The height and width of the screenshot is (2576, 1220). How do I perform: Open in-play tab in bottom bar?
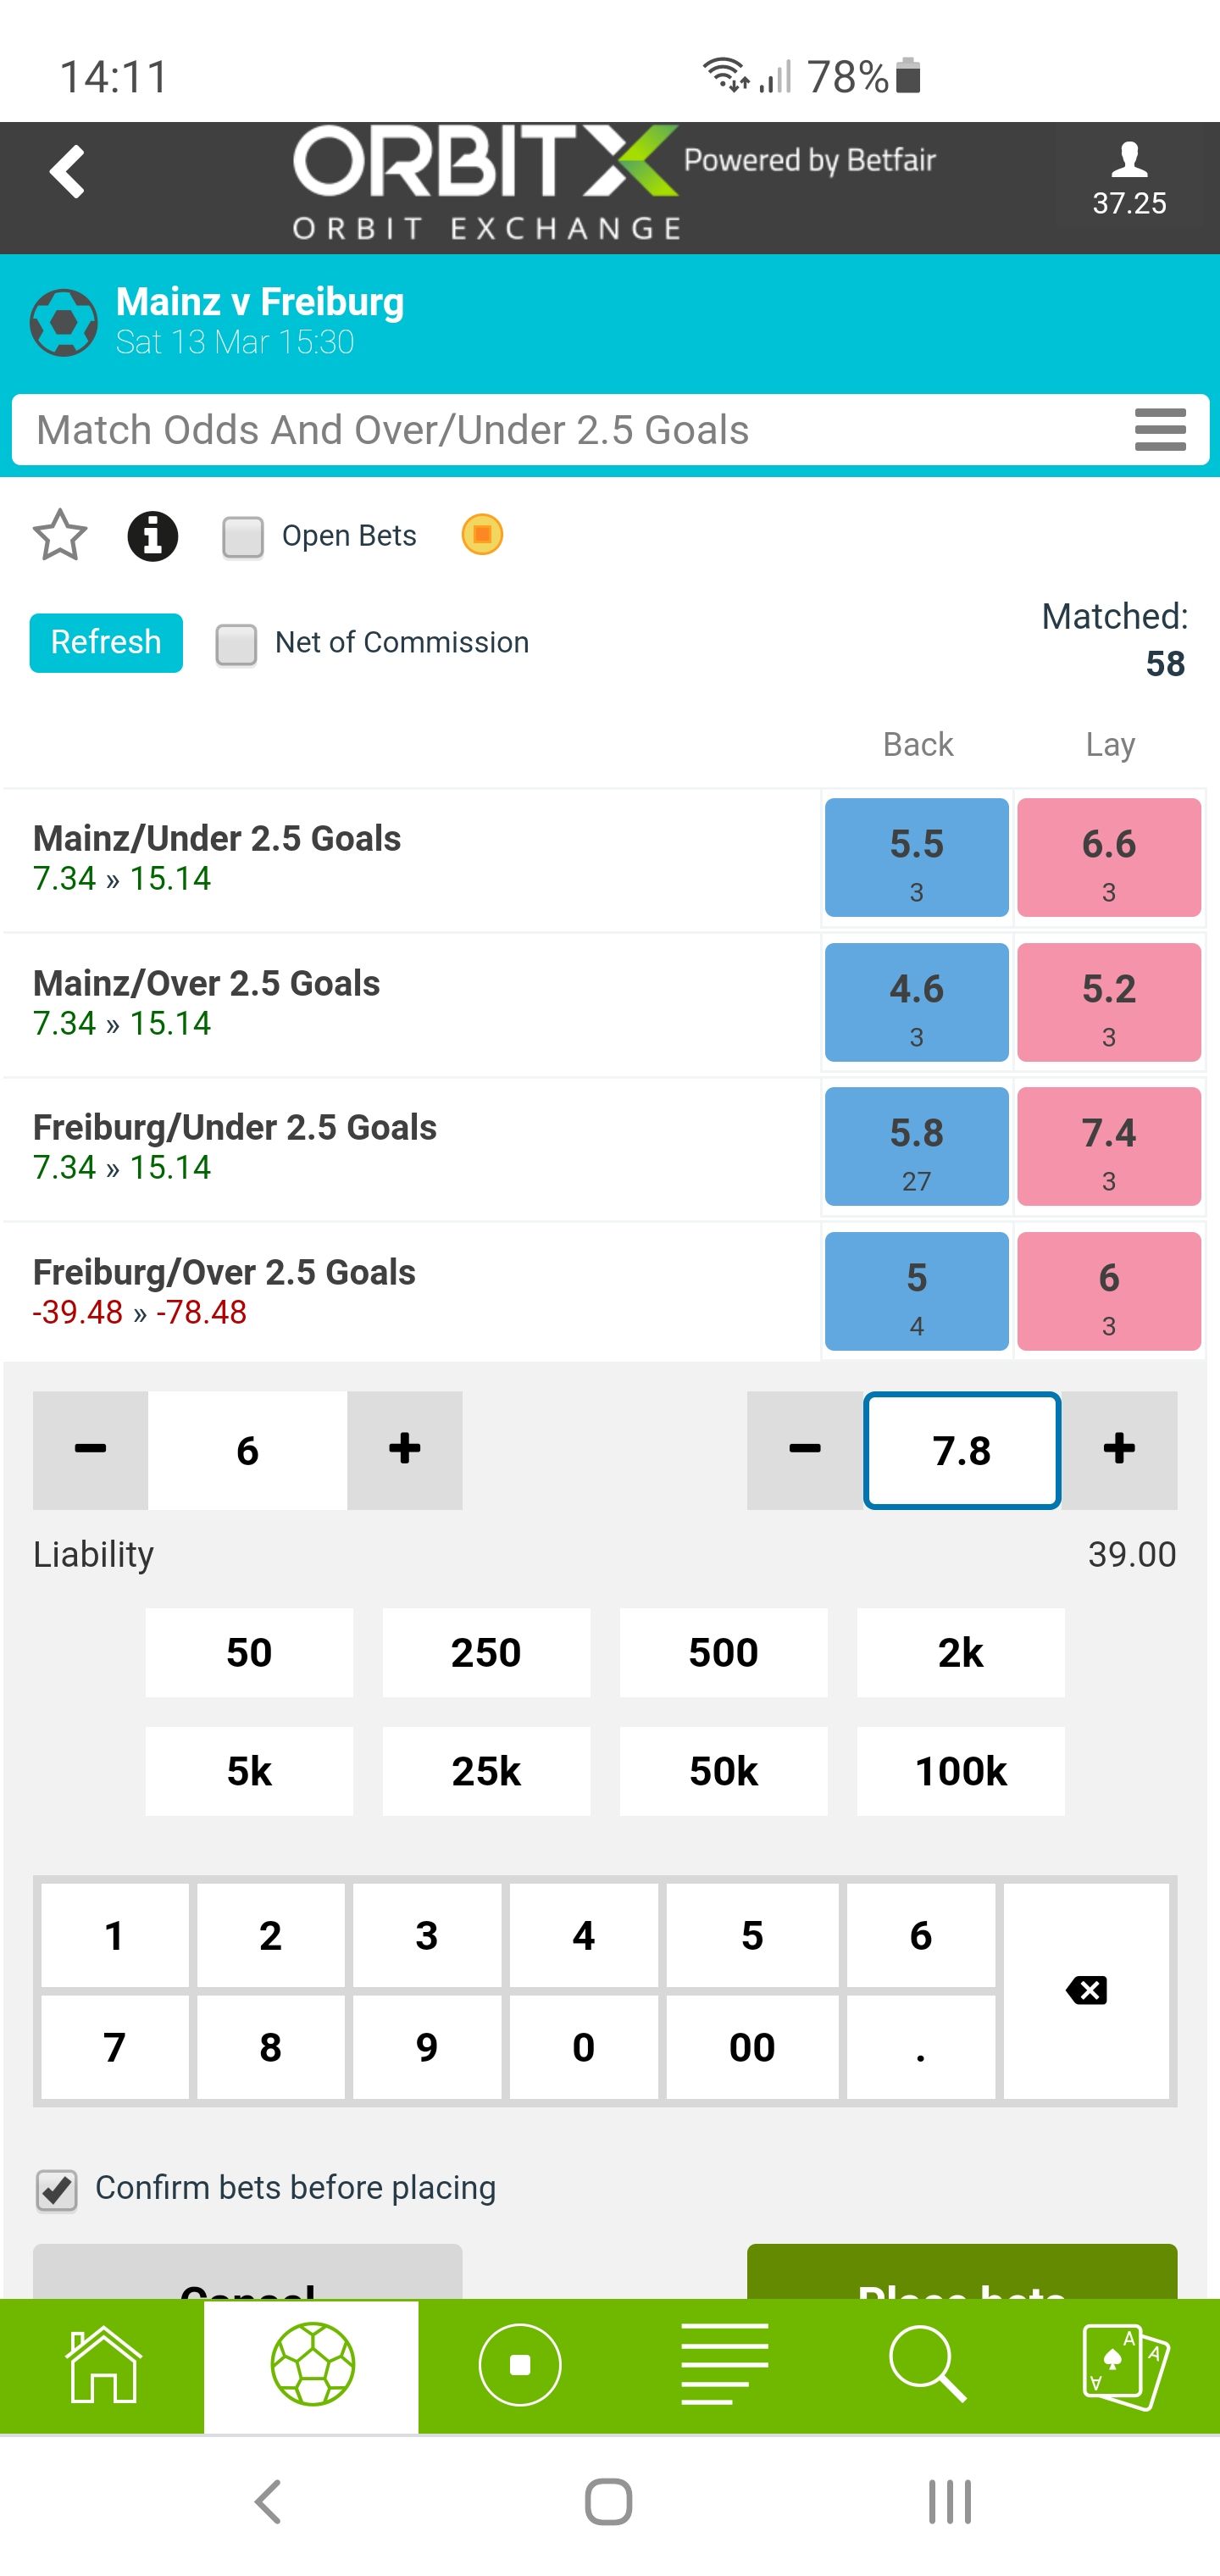(x=520, y=2365)
